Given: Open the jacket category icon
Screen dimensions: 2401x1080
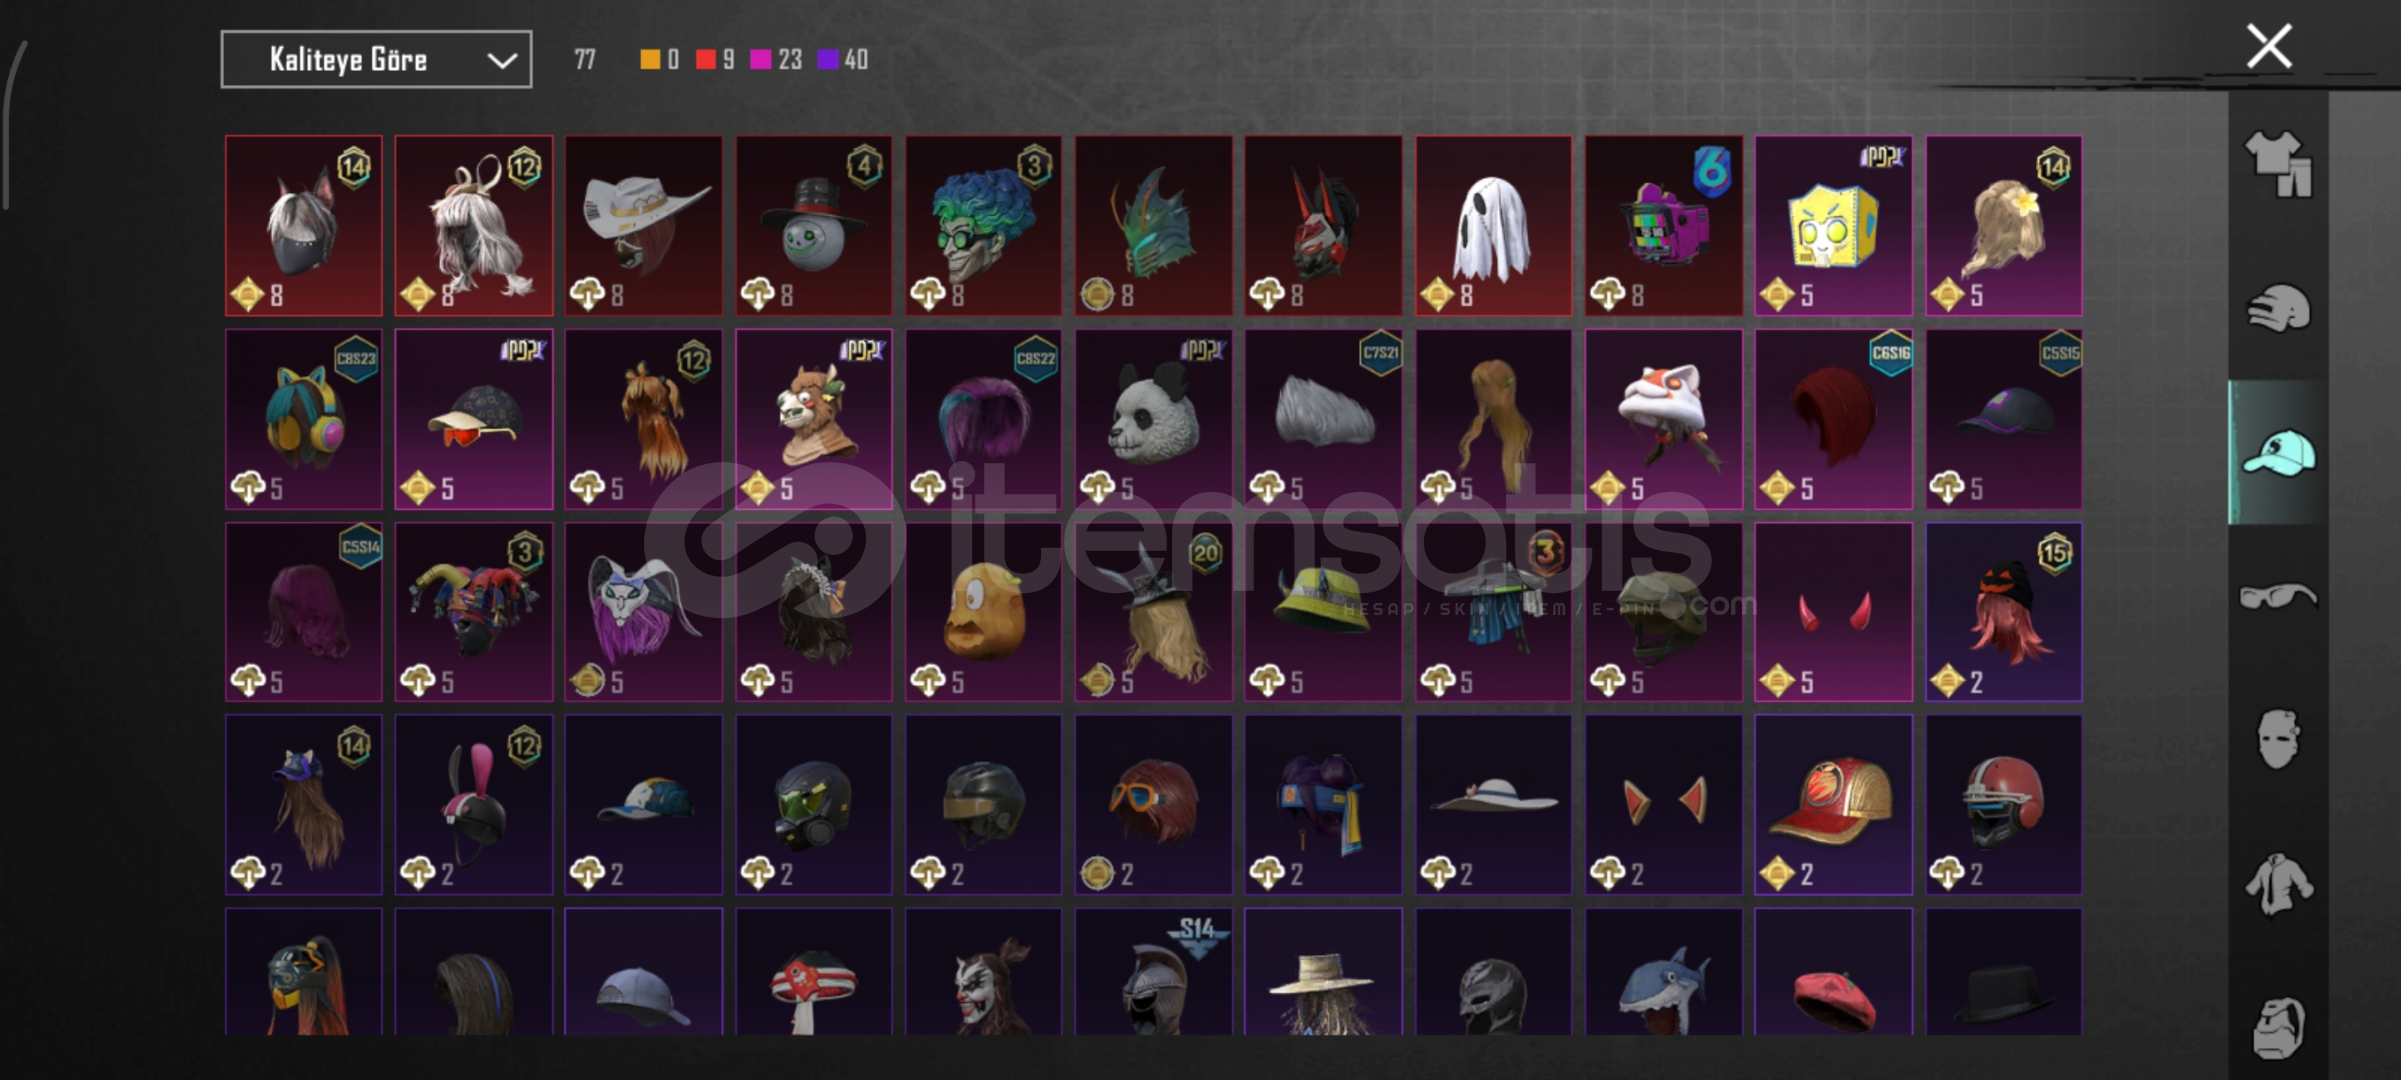Looking at the screenshot, I should [2279, 884].
